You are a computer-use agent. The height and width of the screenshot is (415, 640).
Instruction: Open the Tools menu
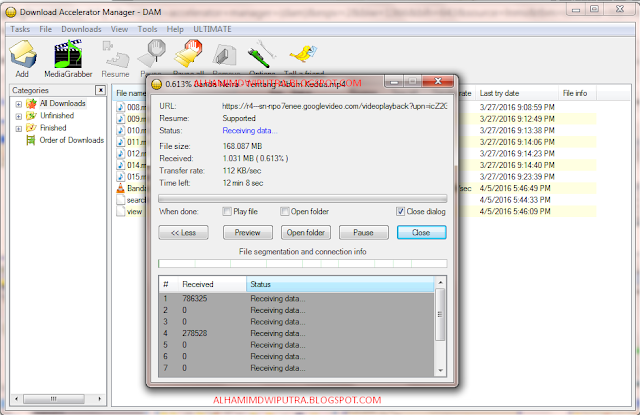(147, 29)
